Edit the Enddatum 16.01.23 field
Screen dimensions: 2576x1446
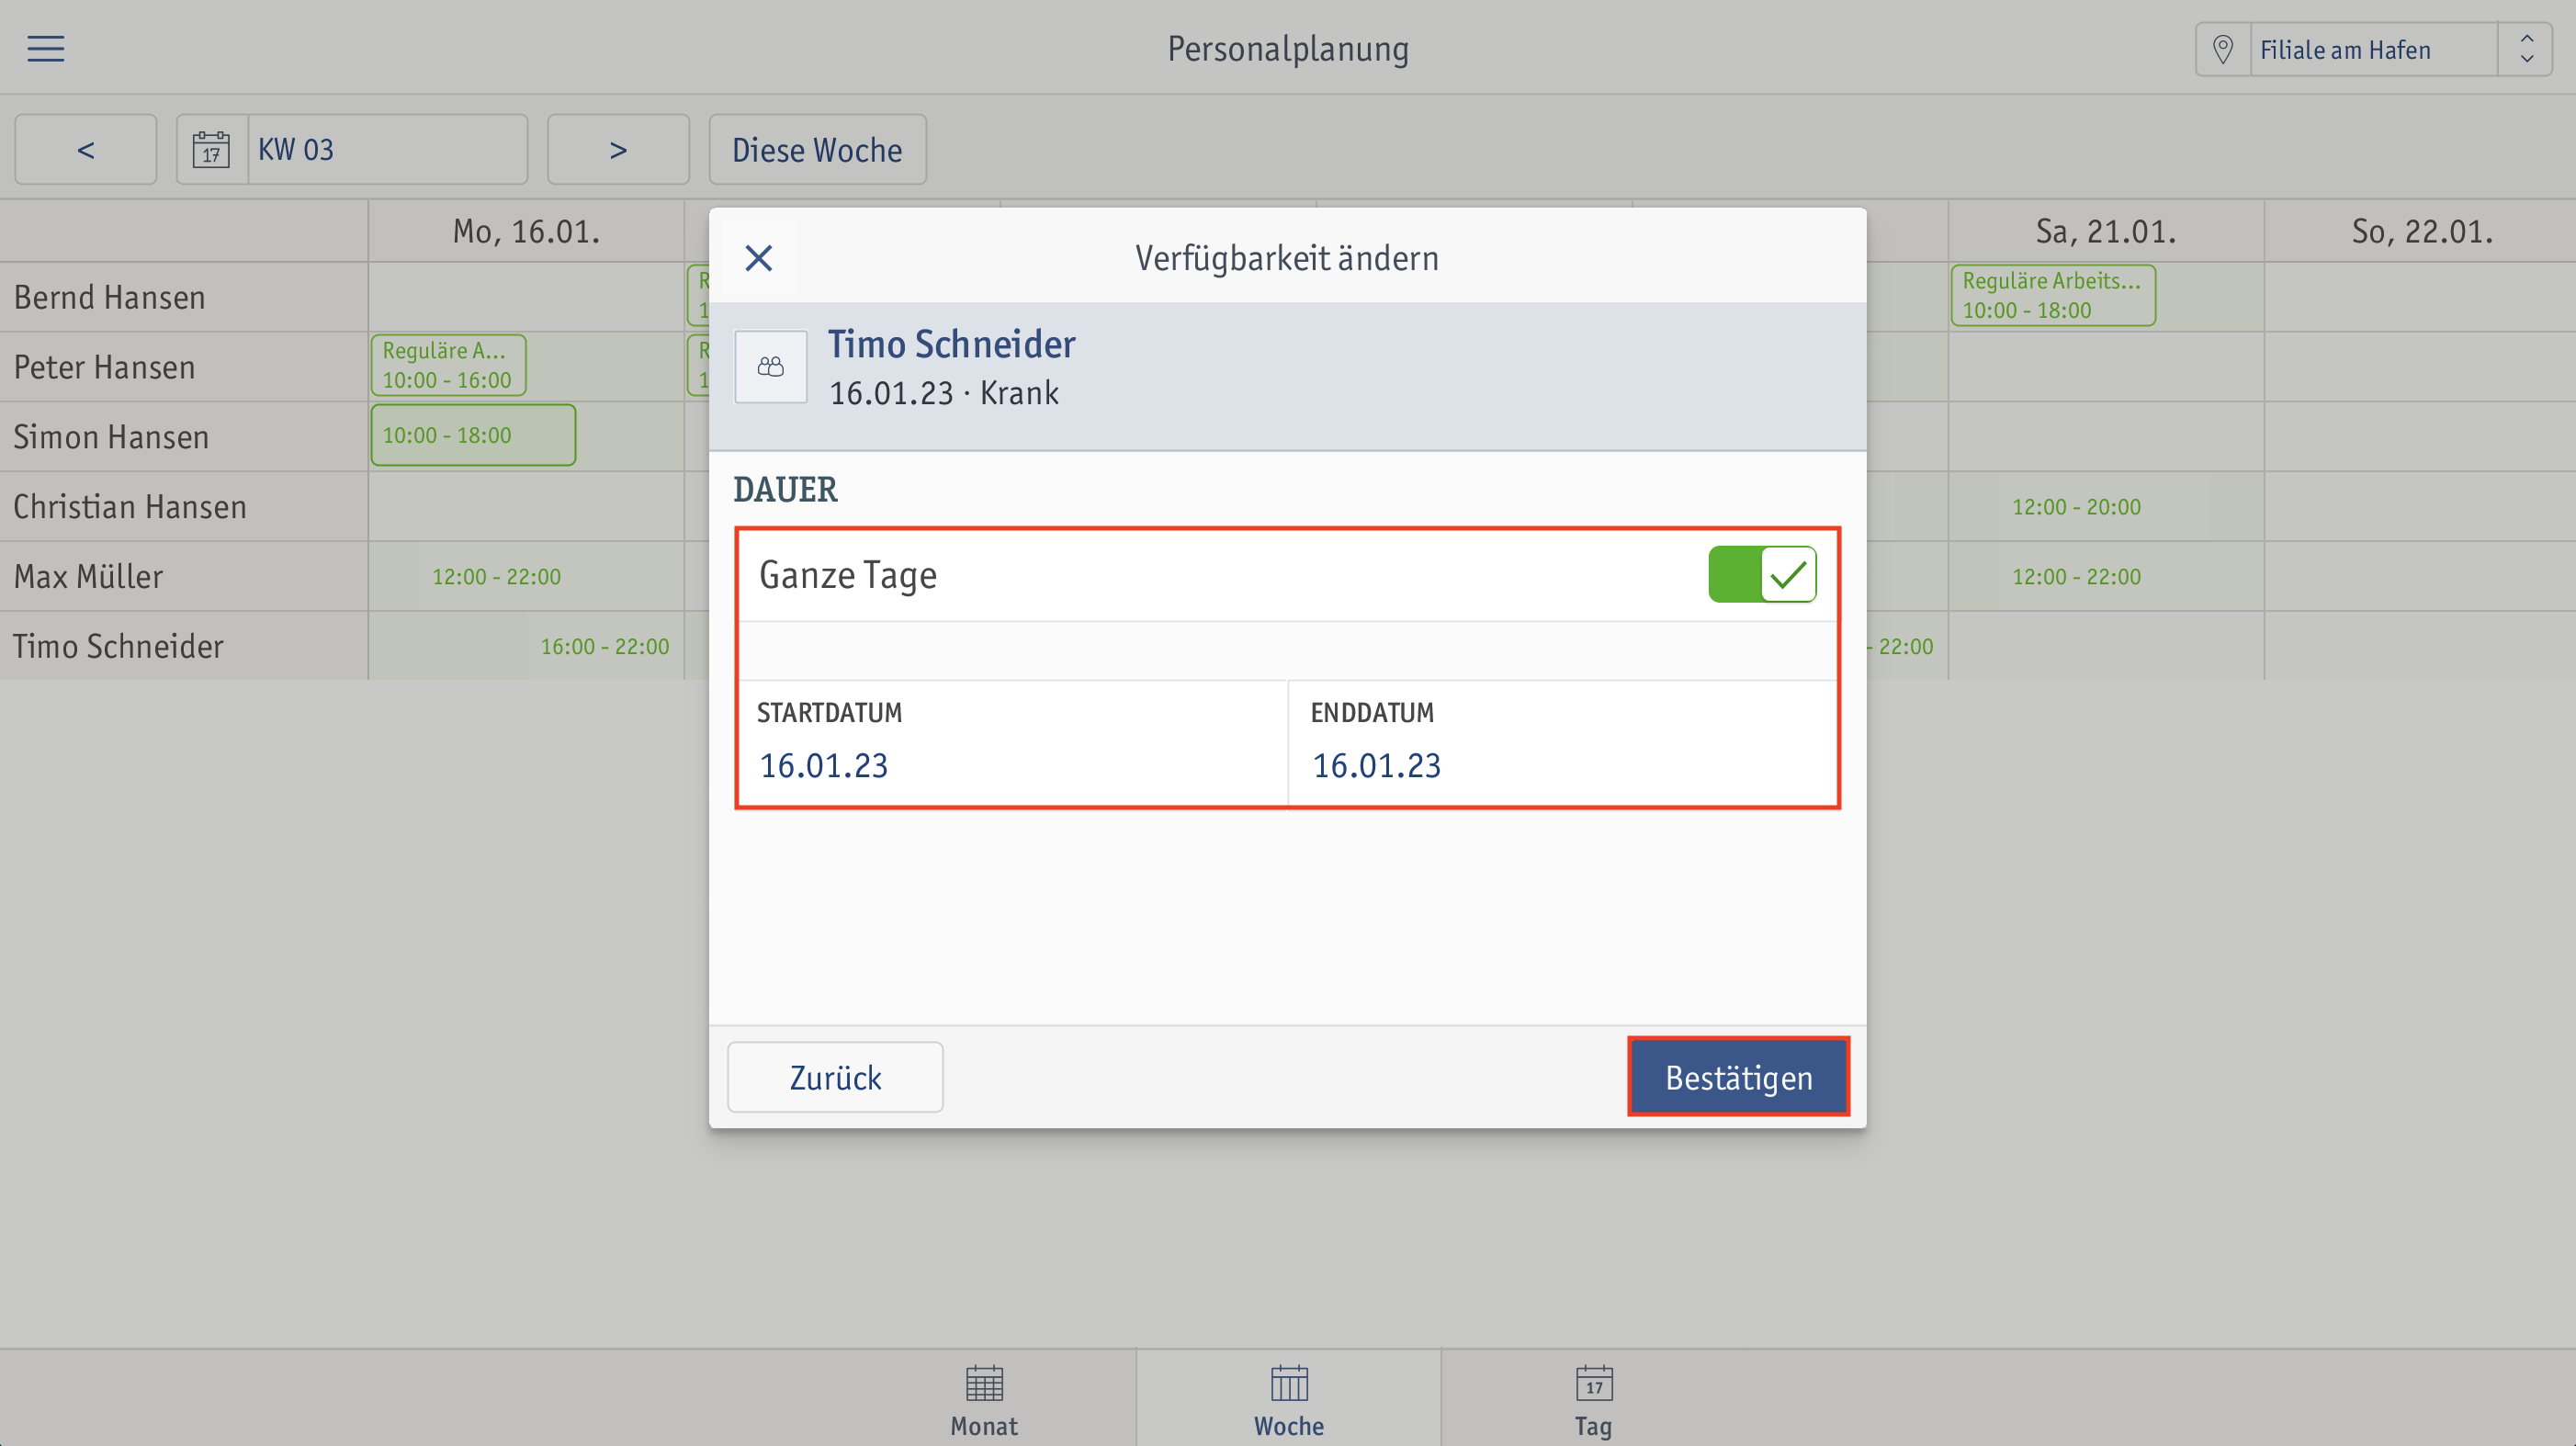[1562, 743]
